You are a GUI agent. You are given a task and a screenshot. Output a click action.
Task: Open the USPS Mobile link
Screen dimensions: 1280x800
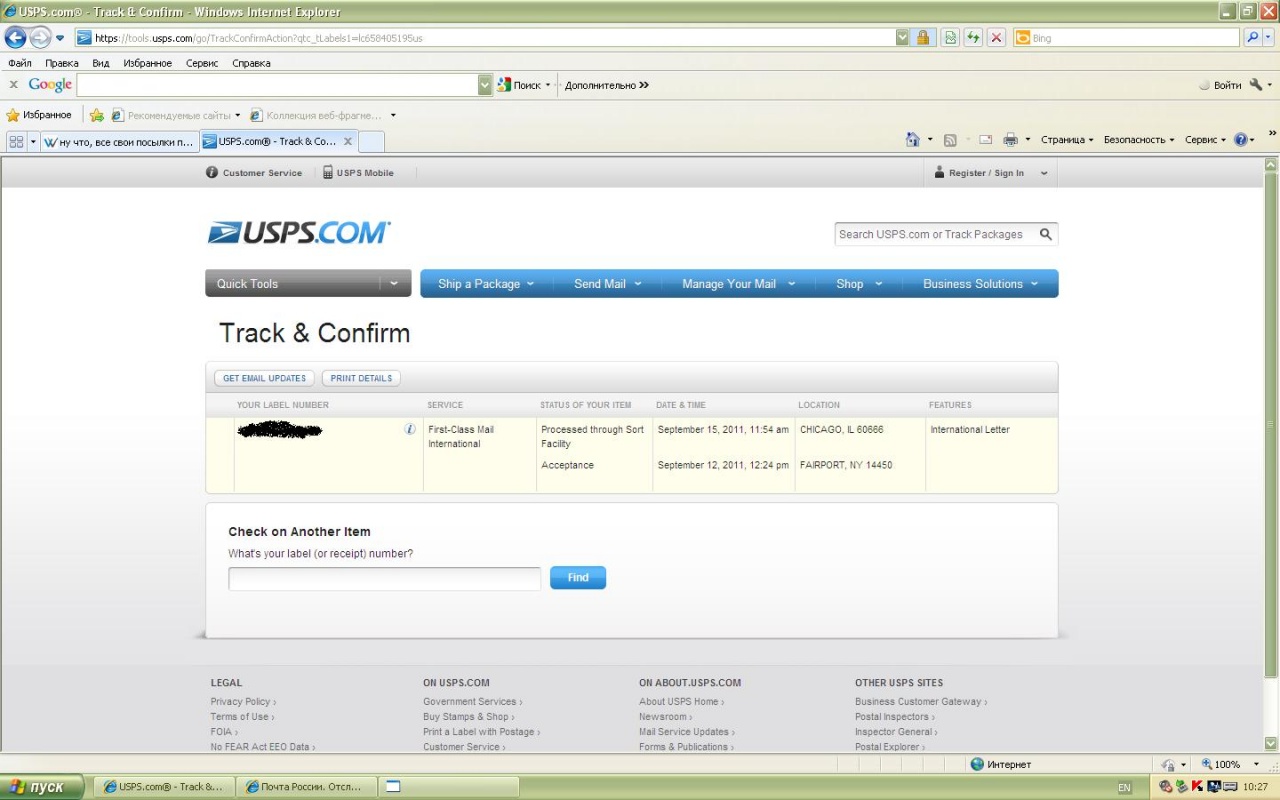click(x=358, y=173)
